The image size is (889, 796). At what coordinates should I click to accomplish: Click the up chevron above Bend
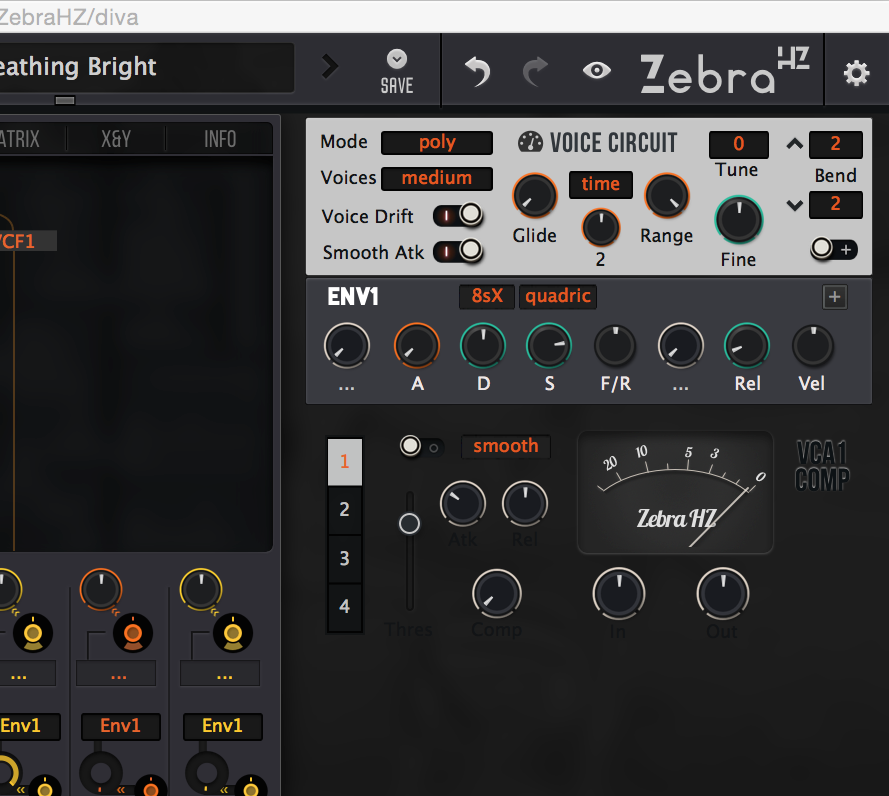click(794, 144)
